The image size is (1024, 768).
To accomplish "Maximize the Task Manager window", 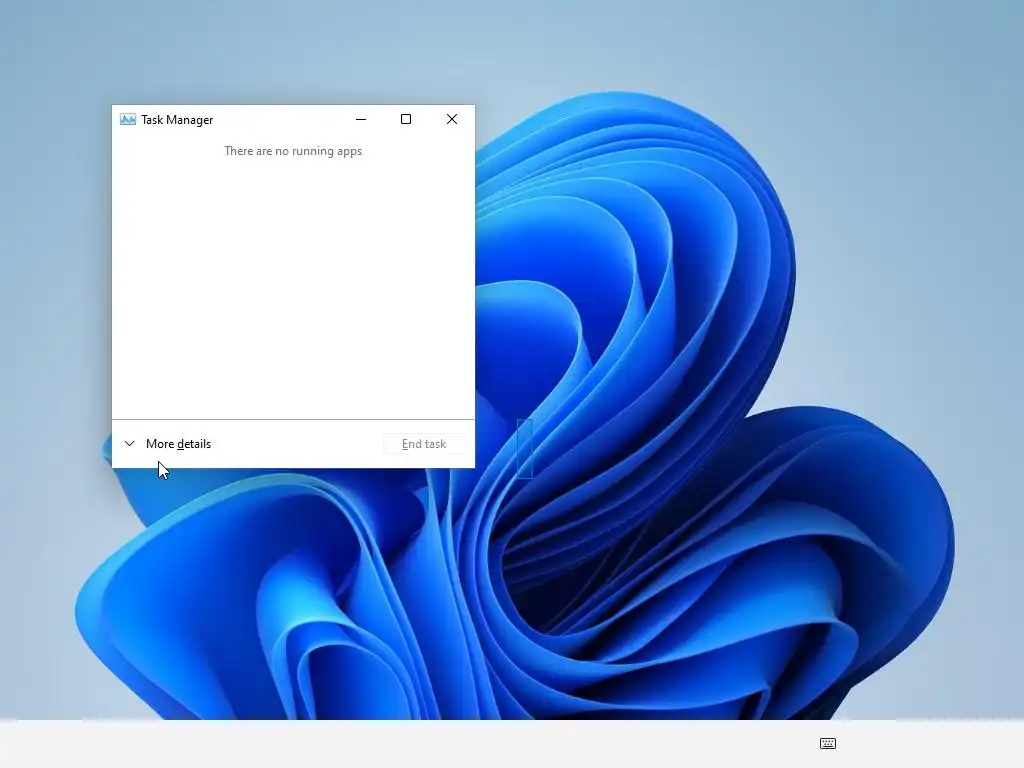I will click(406, 119).
